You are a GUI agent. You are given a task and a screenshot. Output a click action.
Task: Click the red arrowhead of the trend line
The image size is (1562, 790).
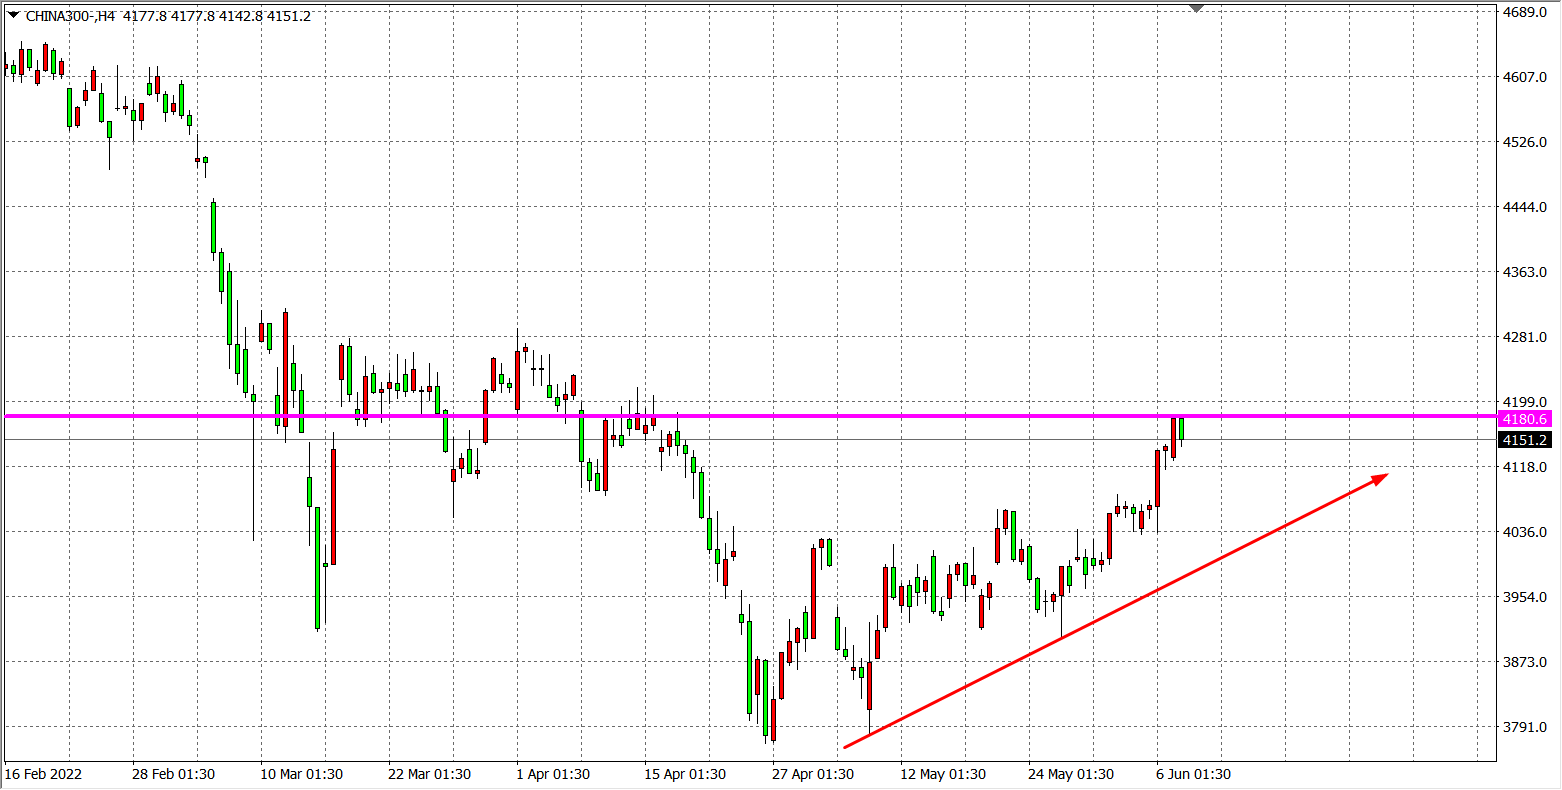pos(1381,478)
